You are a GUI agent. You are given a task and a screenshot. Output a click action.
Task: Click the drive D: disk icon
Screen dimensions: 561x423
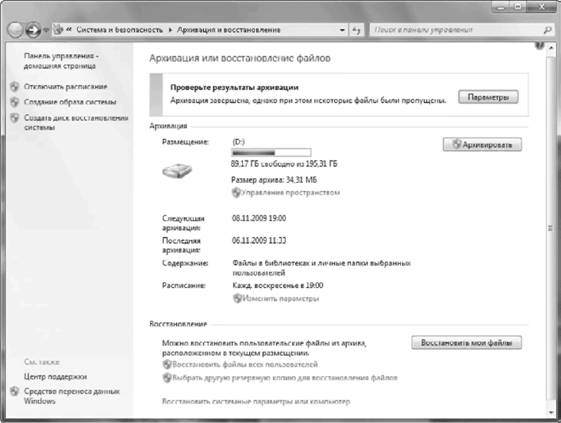(177, 170)
